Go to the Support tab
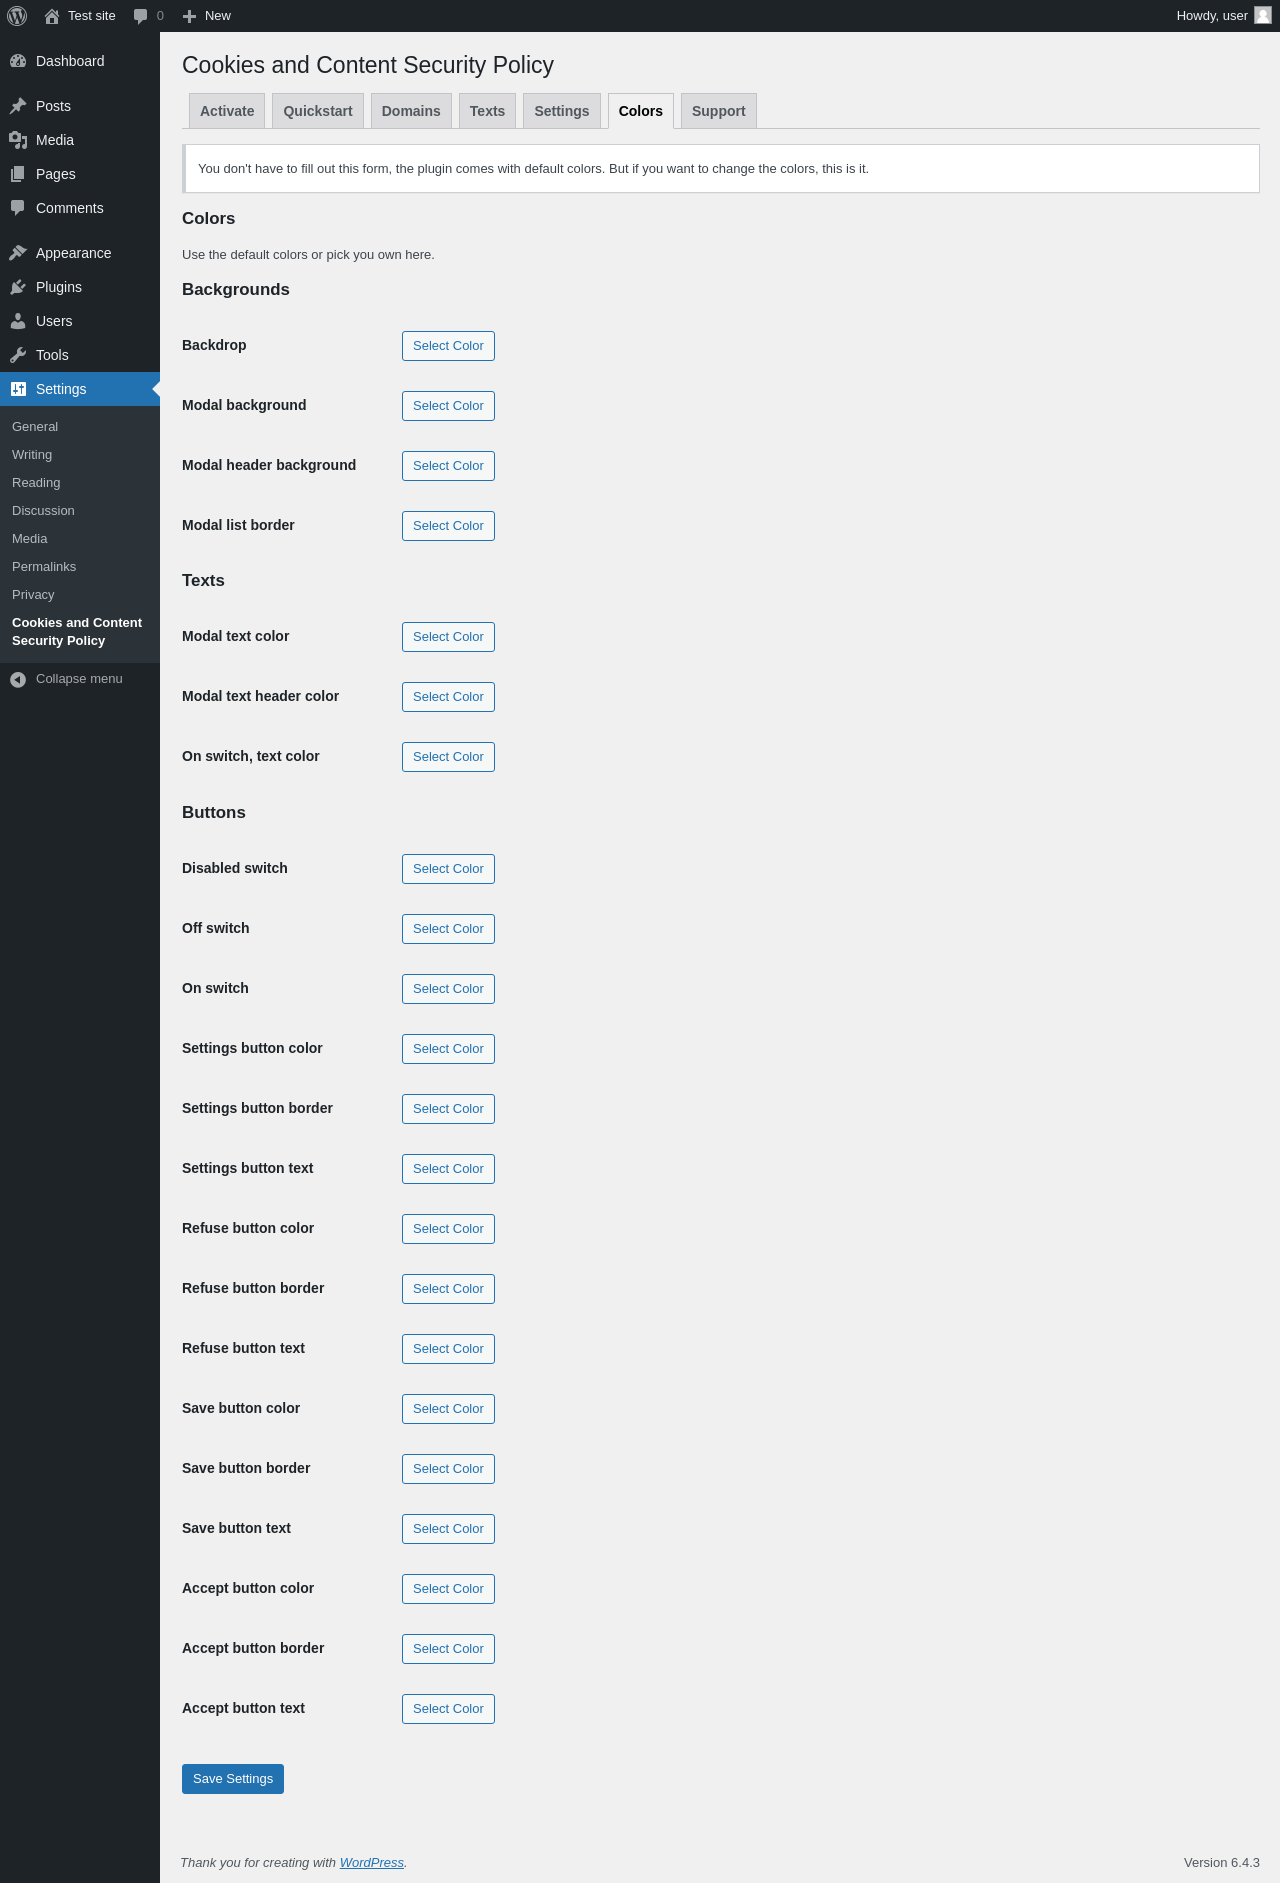 718,111
